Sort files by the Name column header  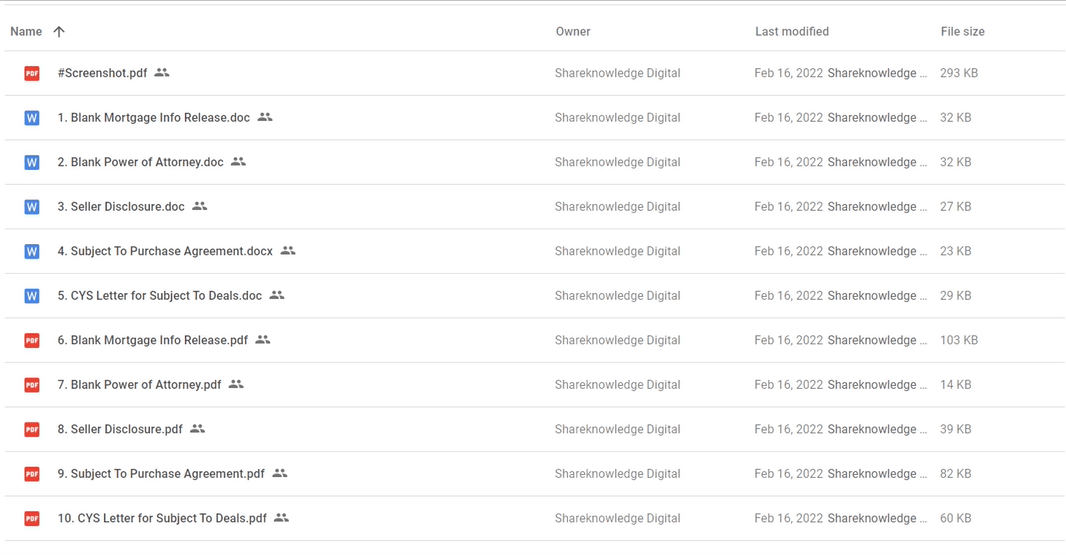26,31
